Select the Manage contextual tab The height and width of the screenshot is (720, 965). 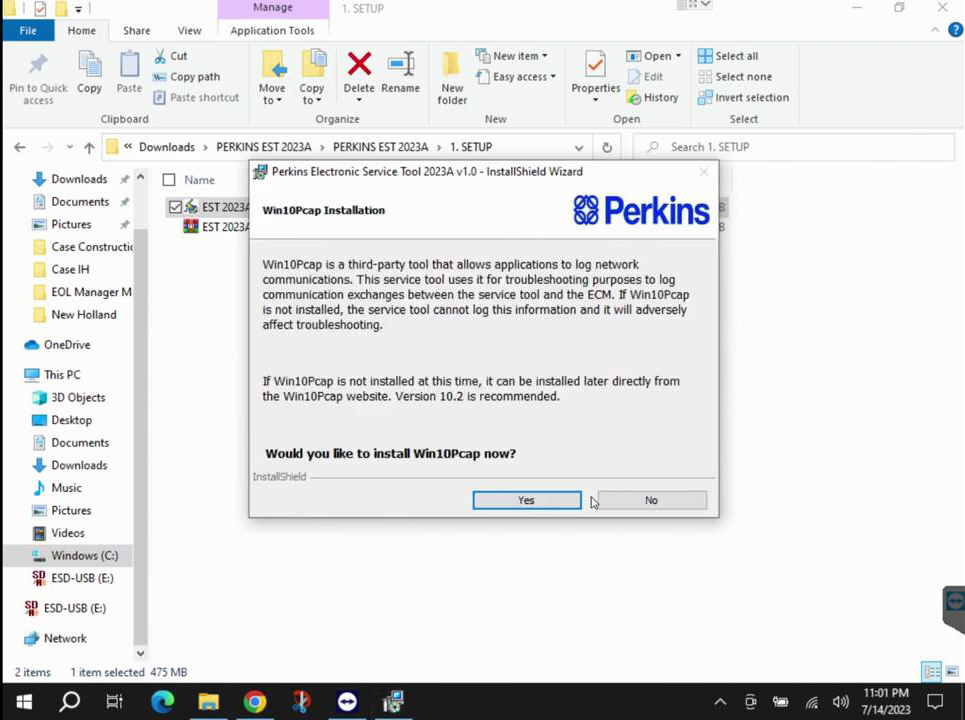[x=273, y=7]
